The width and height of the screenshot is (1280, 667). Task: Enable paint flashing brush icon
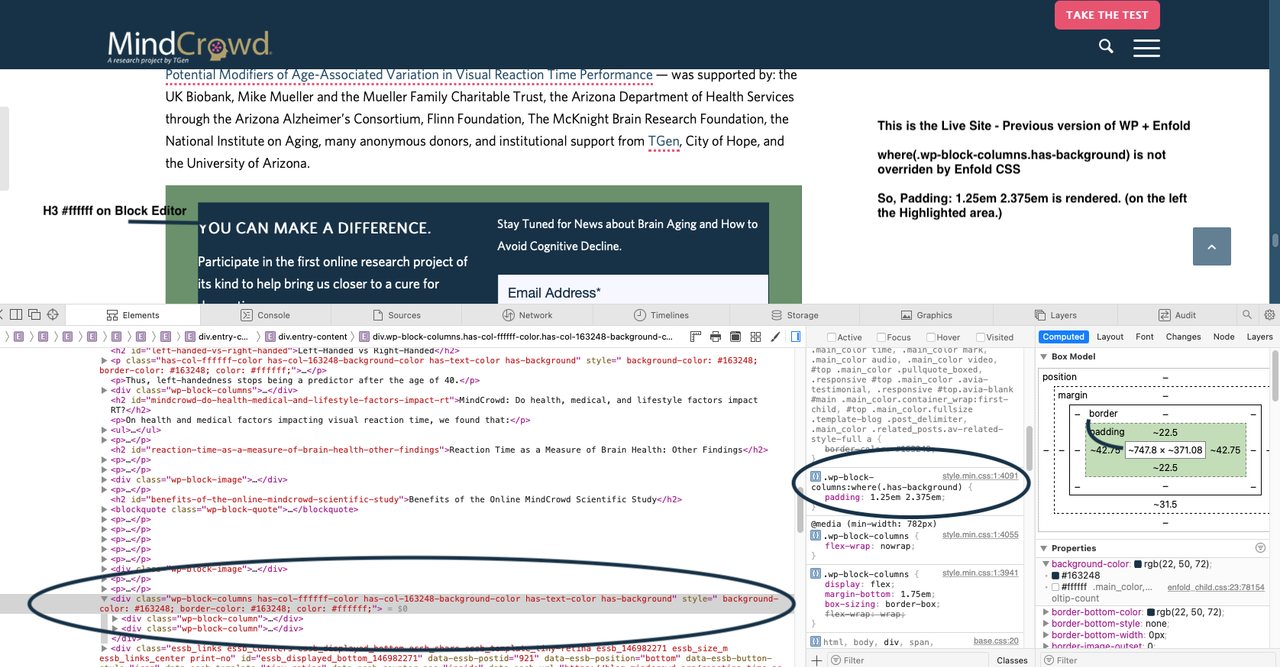774,337
